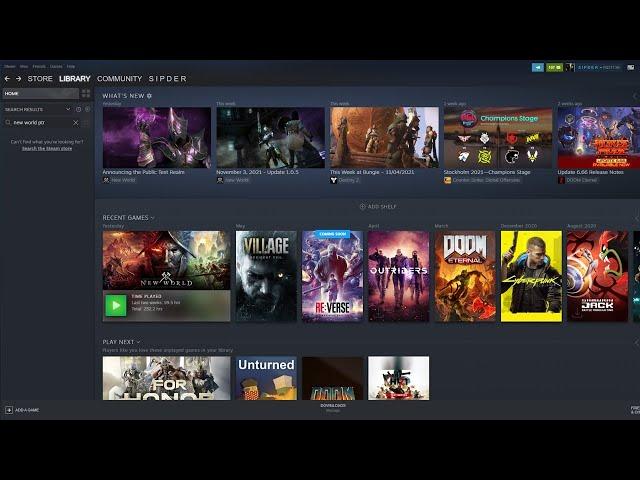Select the Outriders game cover
This screenshot has height=480, width=640.
tap(398, 276)
